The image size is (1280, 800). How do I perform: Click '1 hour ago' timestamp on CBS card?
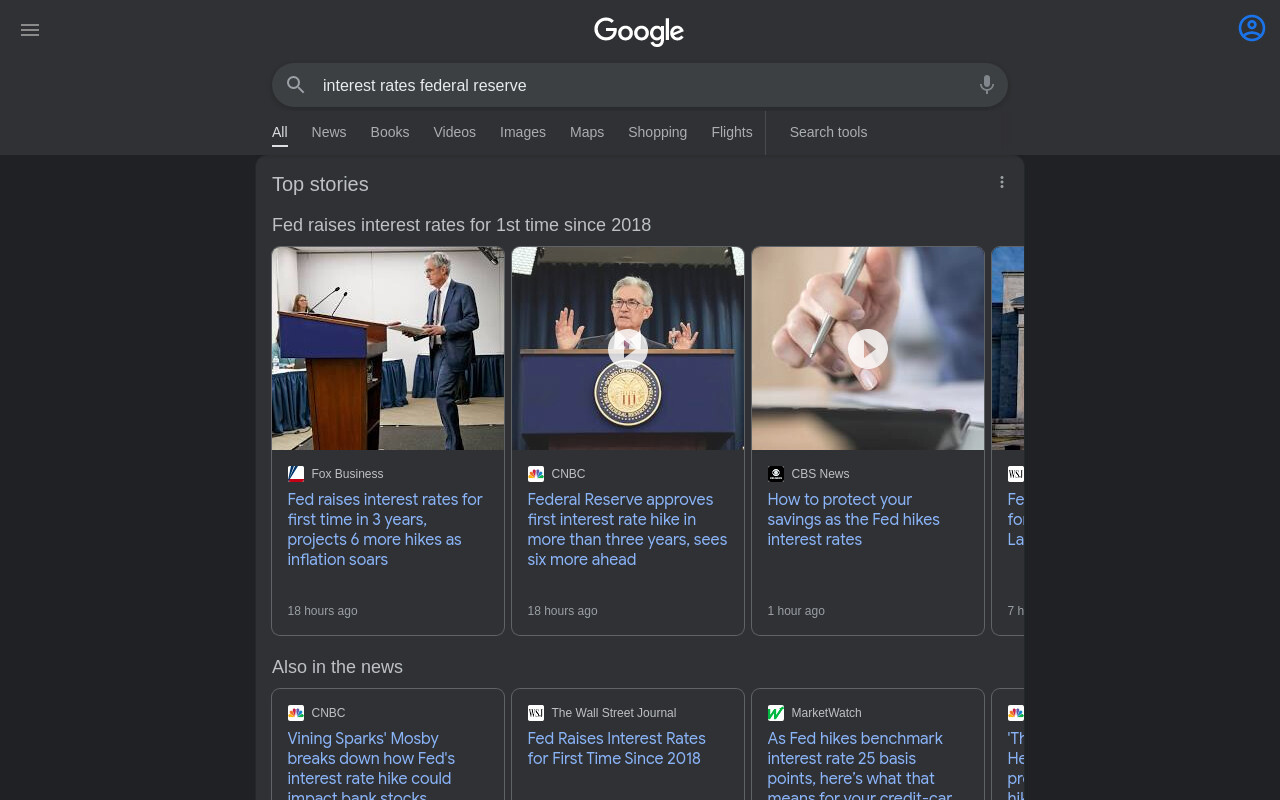[796, 611]
